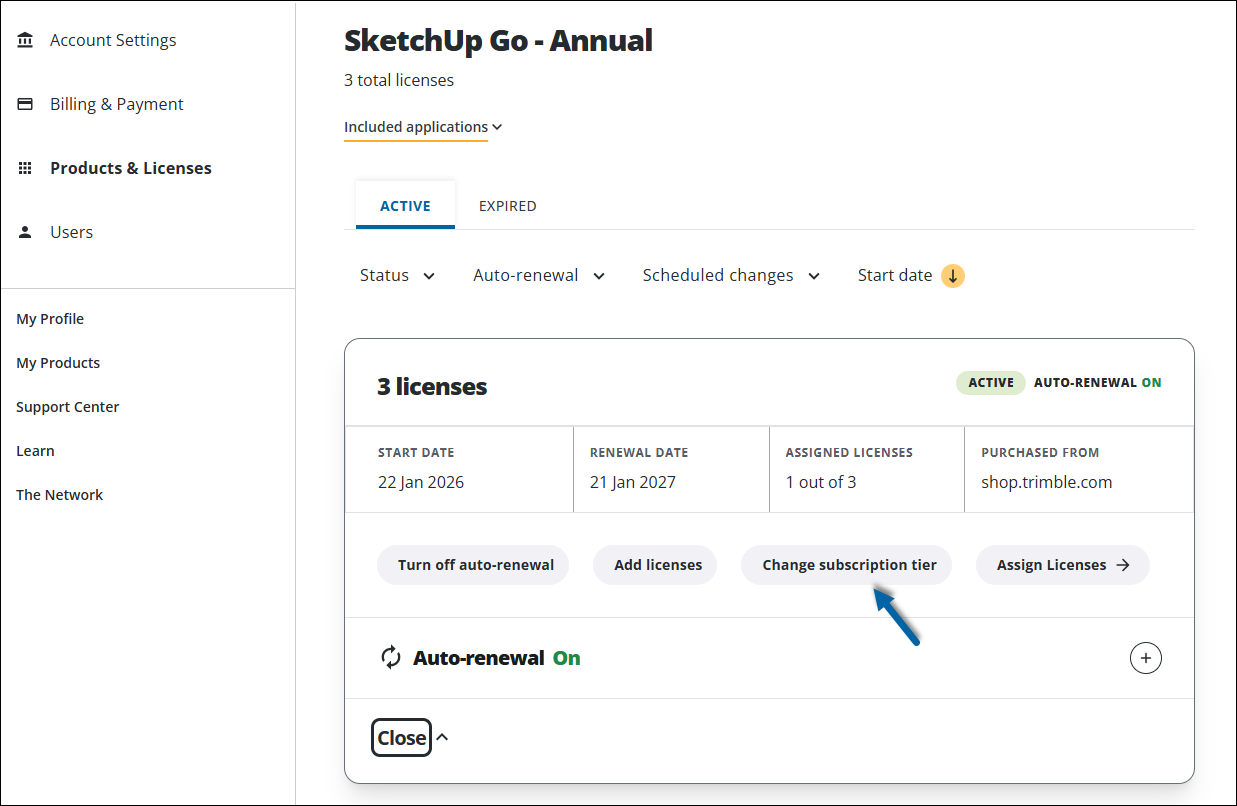Click the Start date sort arrow icon

click(x=953, y=276)
